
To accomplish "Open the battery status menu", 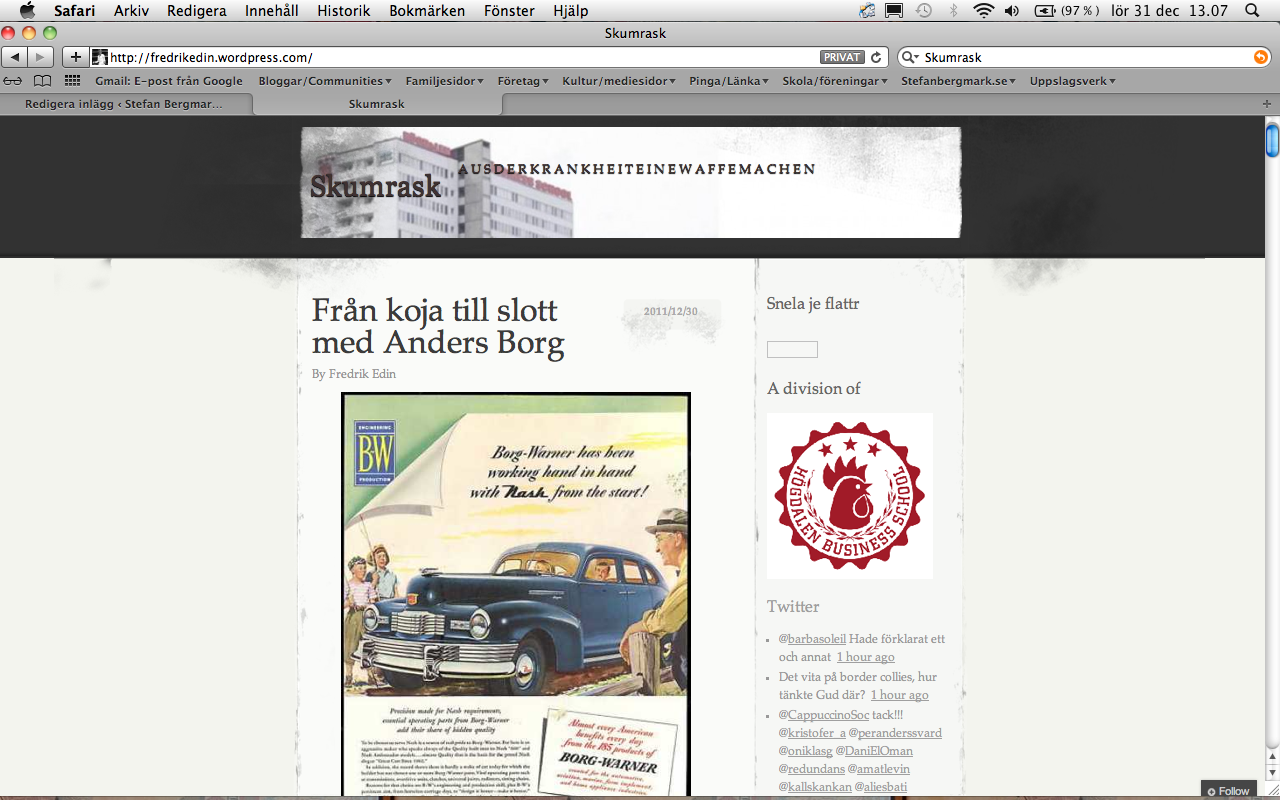I will pyautogui.click(x=1067, y=11).
